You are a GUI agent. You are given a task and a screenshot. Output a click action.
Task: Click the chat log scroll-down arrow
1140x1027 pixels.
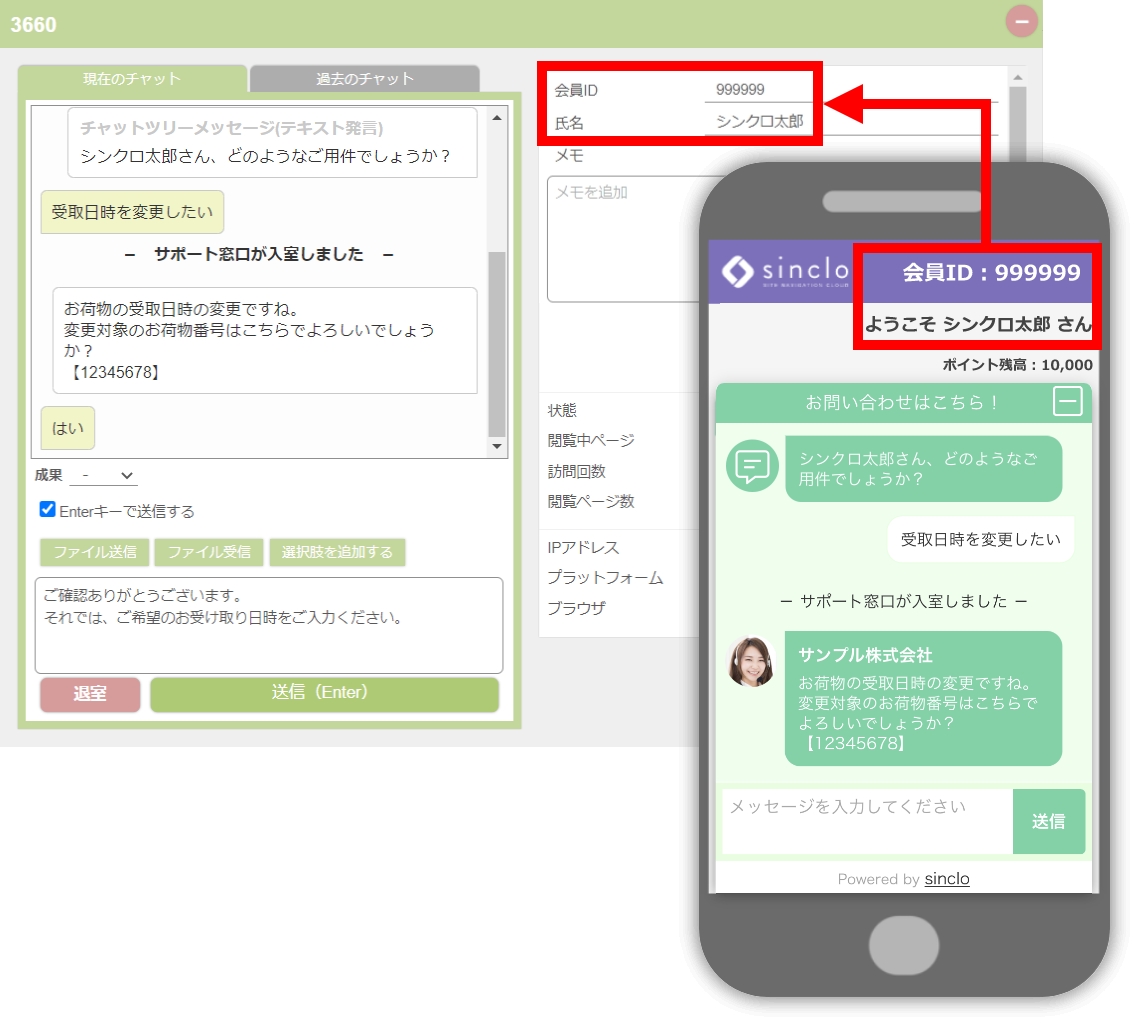pos(497,446)
